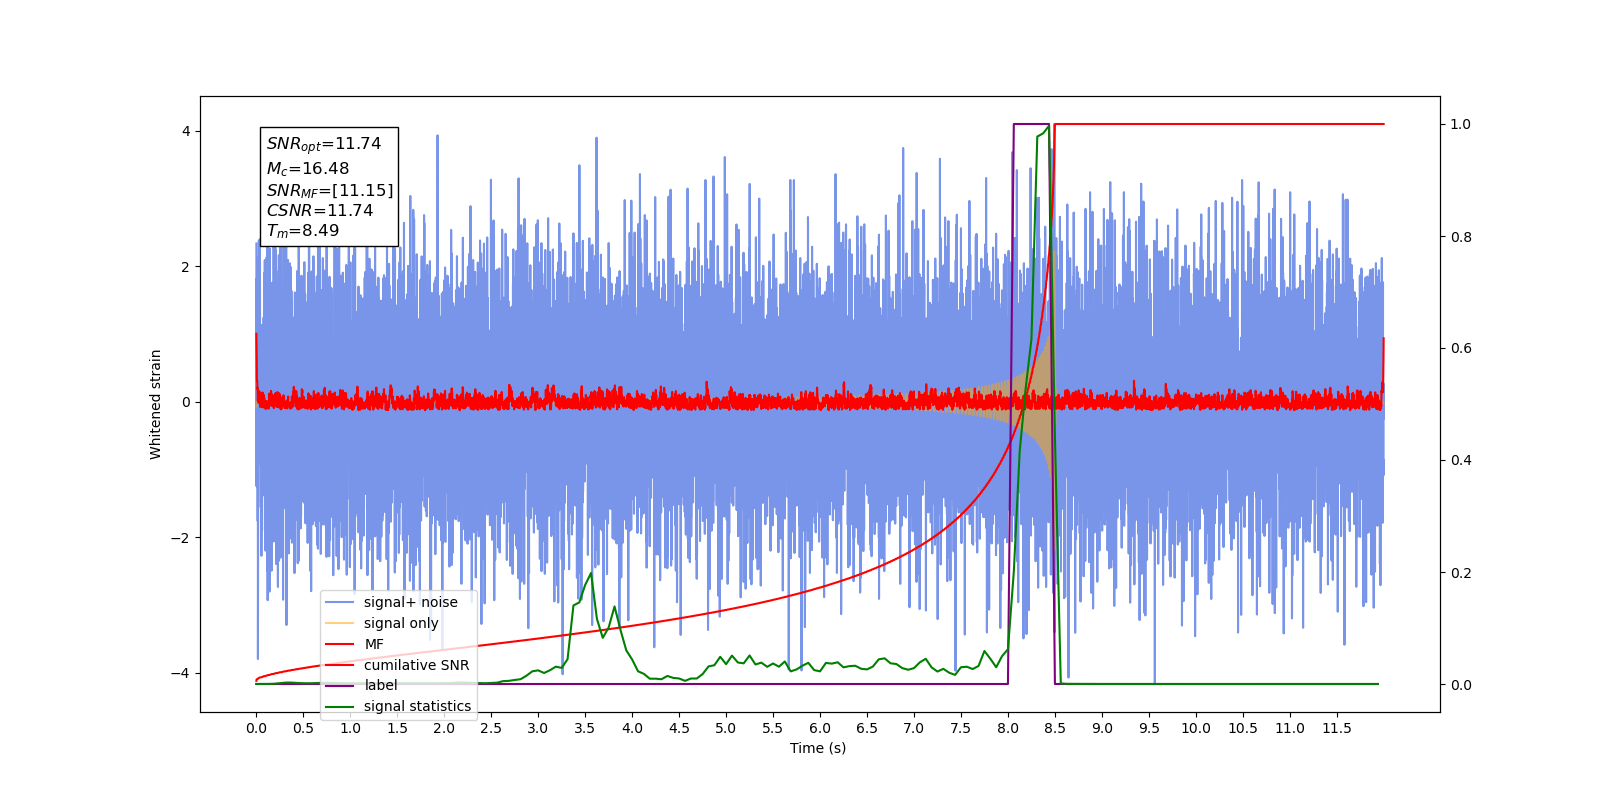Click x-axis tick label 5.5
Image resolution: width=1600 pixels, height=800 pixels.
tap(773, 728)
